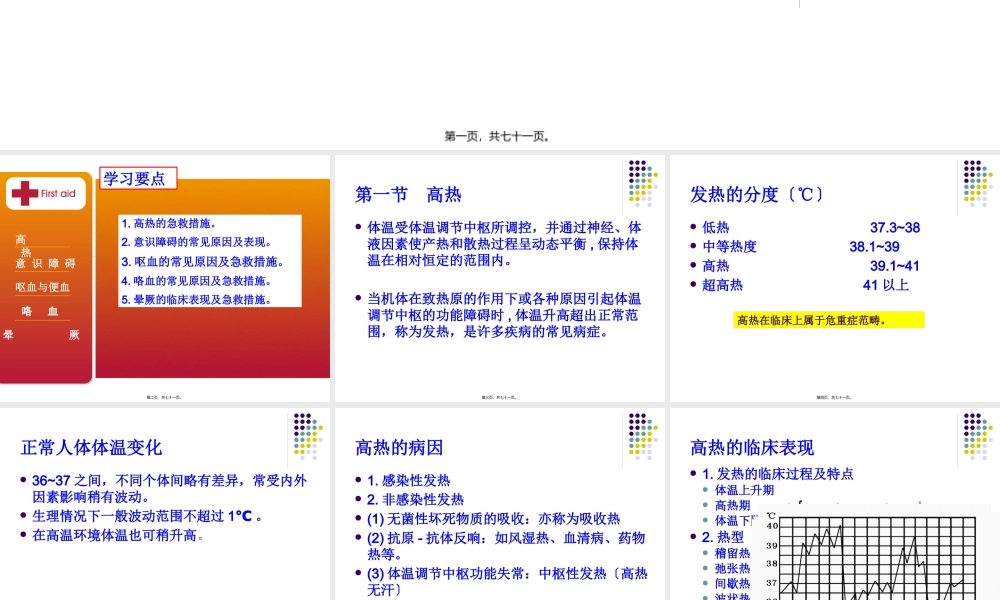Image resolution: width=1000 pixels, height=600 pixels.
Task: Click the dotted grid decoration on 第一节 高热 slide
Action: (x=640, y=185)
